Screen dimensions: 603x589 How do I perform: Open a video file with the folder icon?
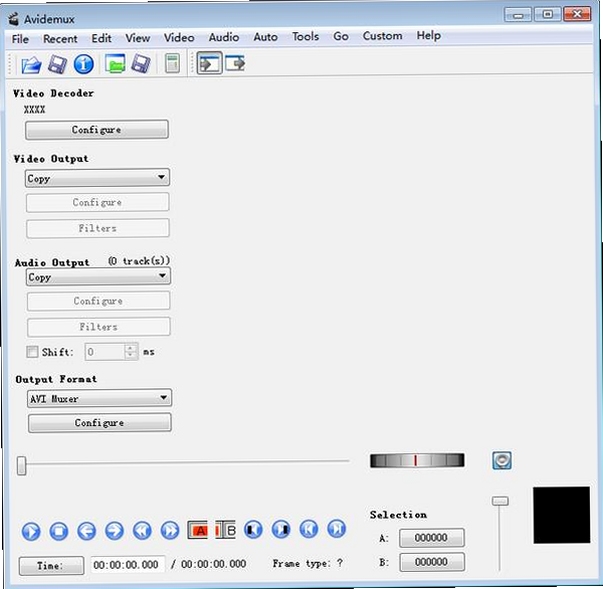31,64
